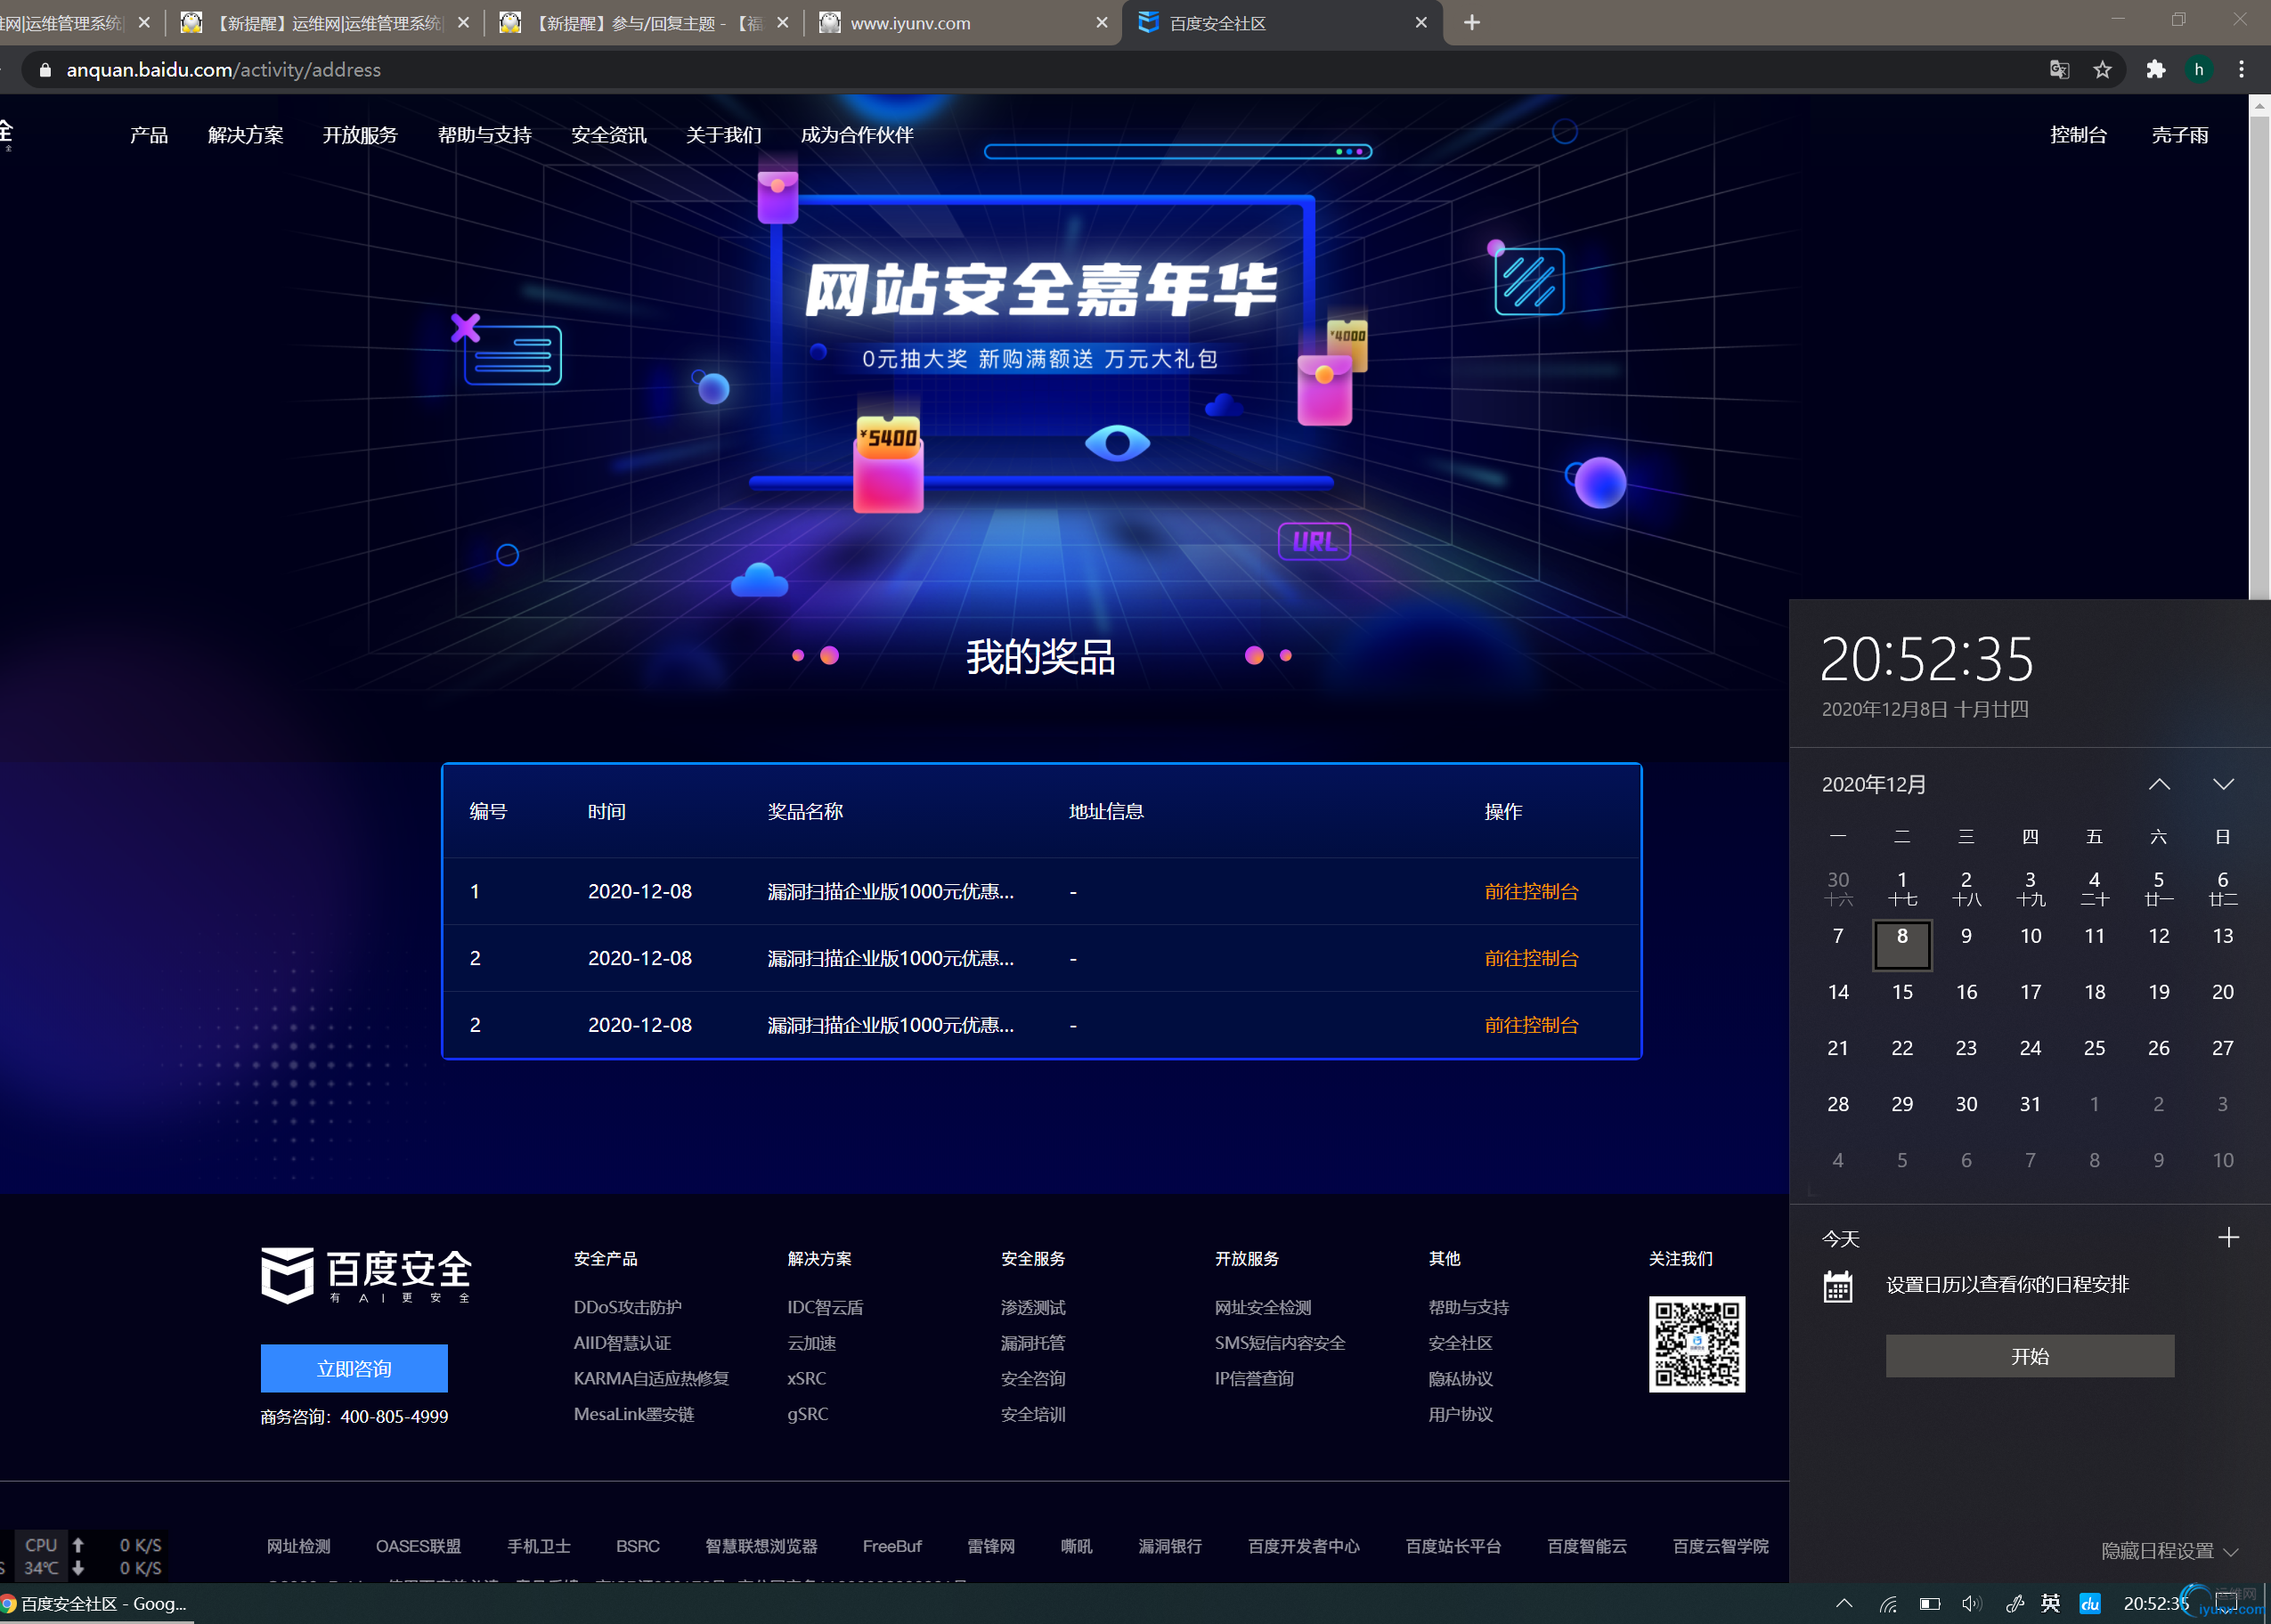Click the 开始 button in calendar panel

click(x=2029, y=1357)
